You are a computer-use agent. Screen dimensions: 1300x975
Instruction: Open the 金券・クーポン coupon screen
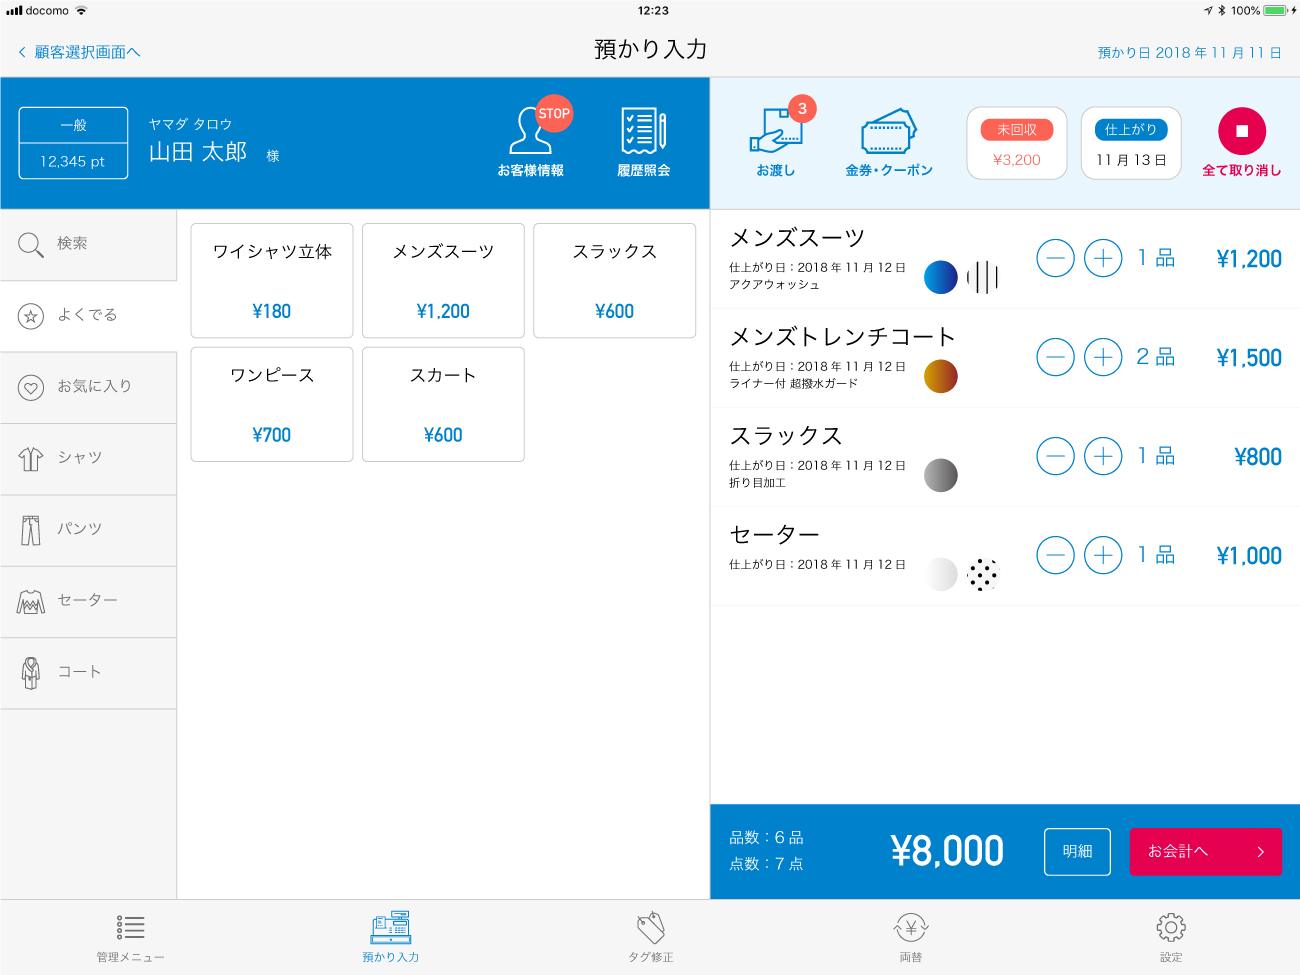click(889, 142)
